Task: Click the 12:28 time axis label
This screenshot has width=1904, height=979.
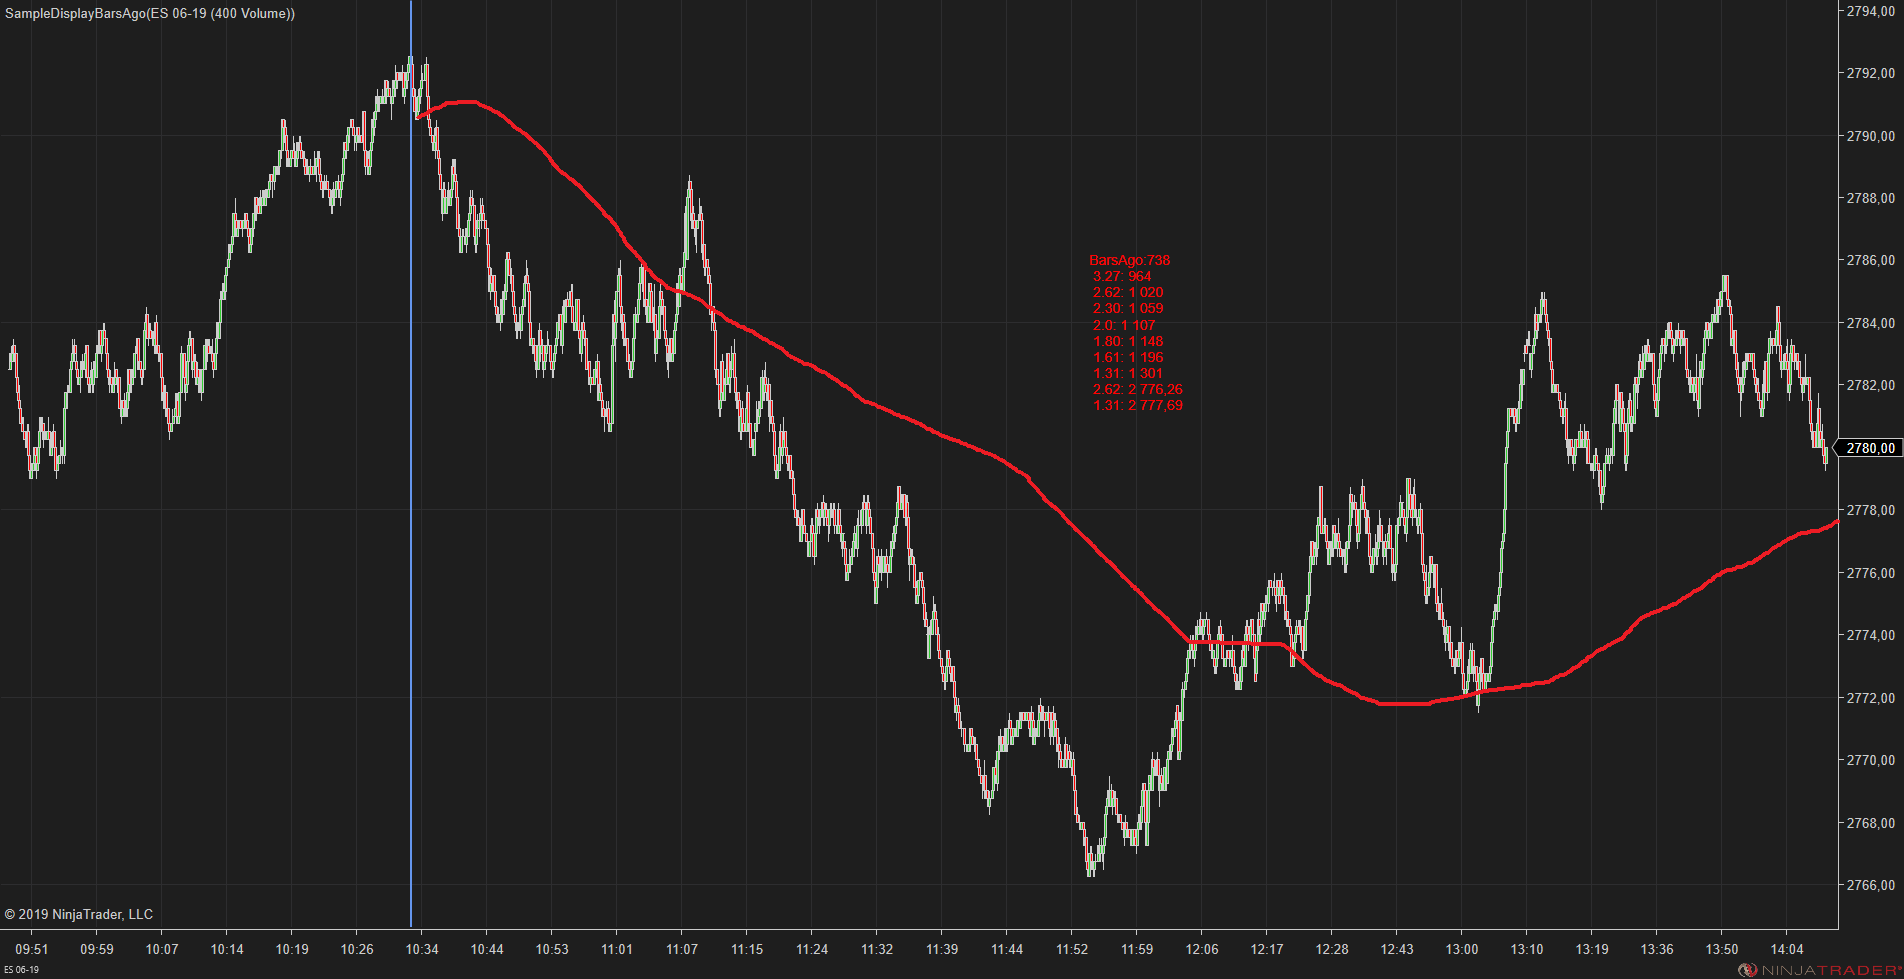Action: 1332,949
